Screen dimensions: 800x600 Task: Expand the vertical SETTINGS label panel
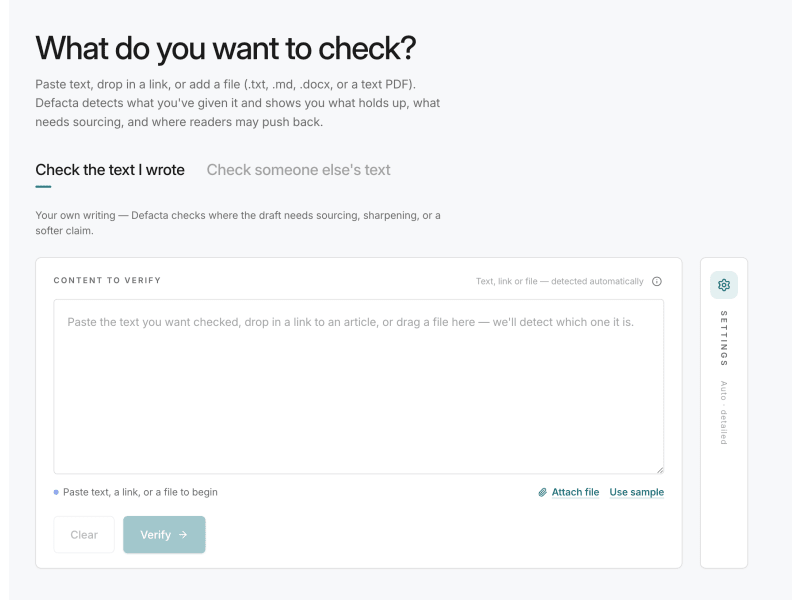(723, 338)
